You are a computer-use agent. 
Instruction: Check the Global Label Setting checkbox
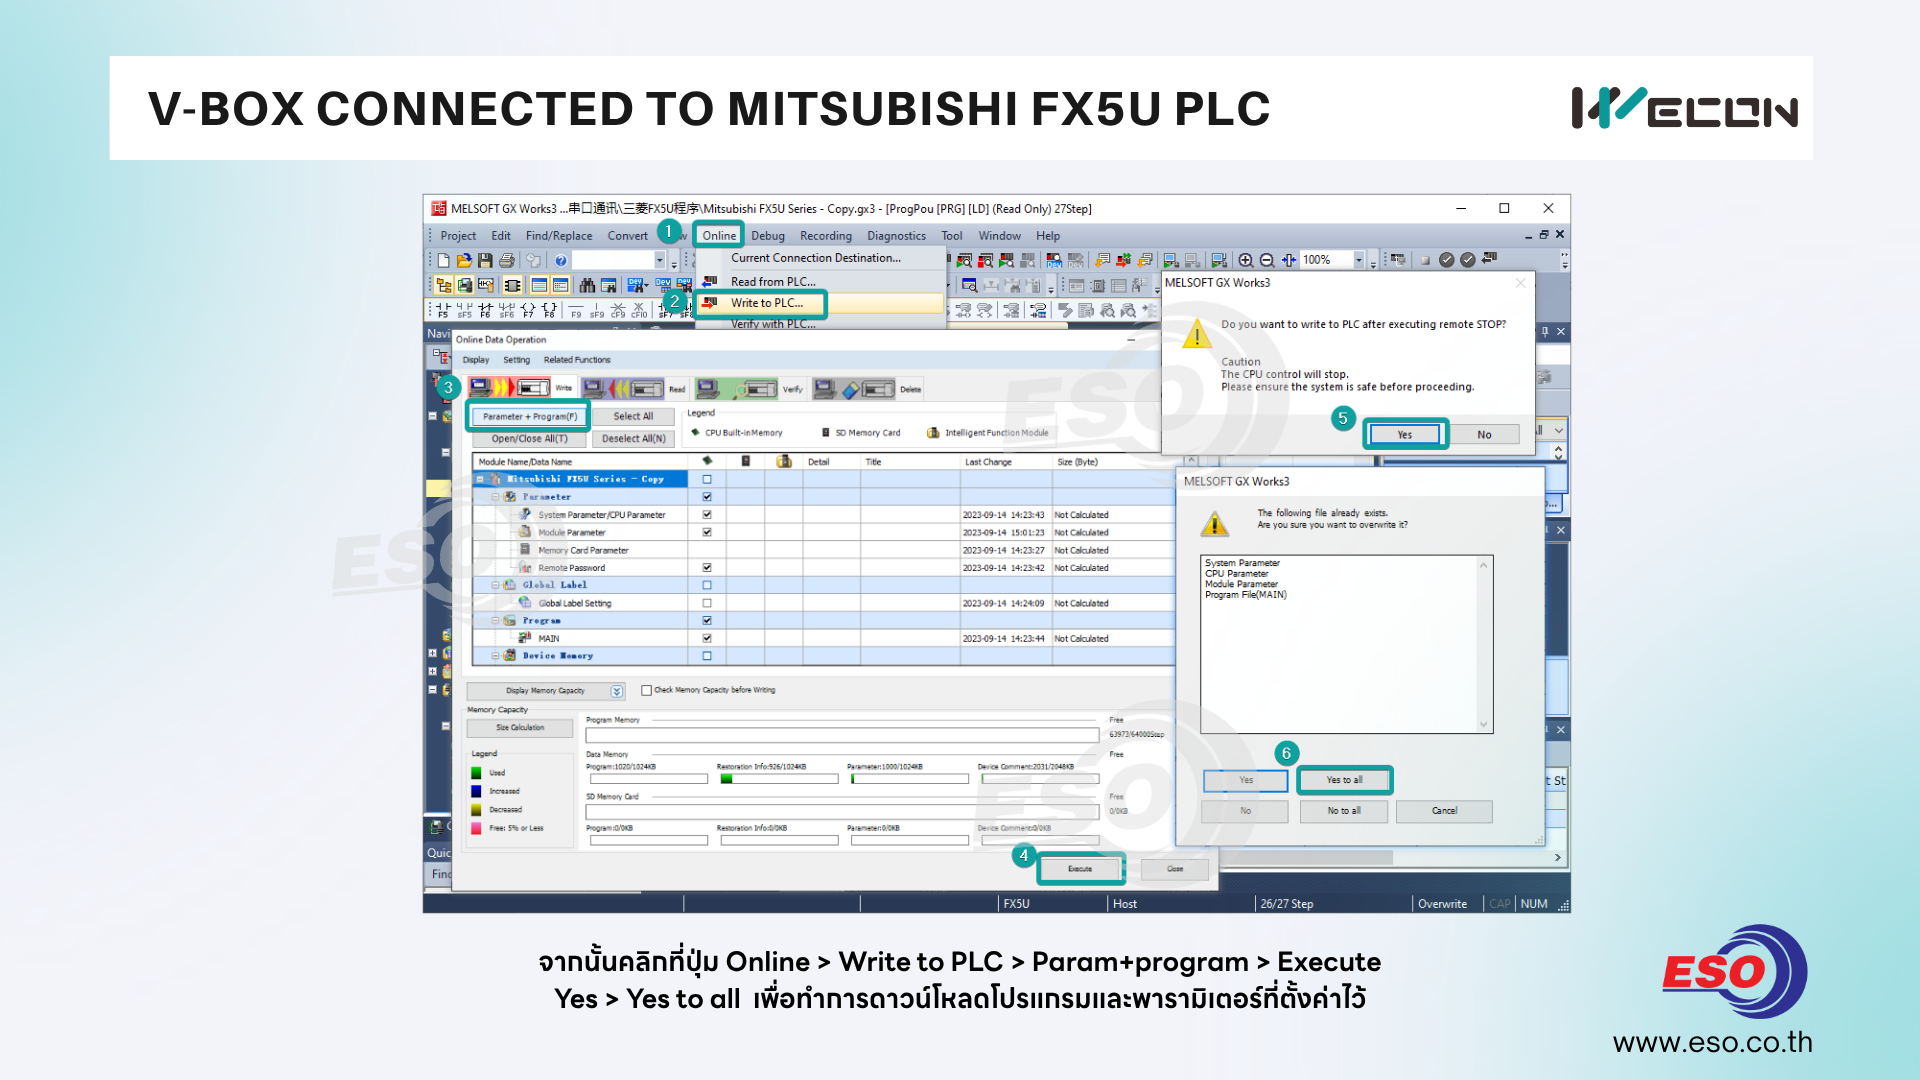707,603
